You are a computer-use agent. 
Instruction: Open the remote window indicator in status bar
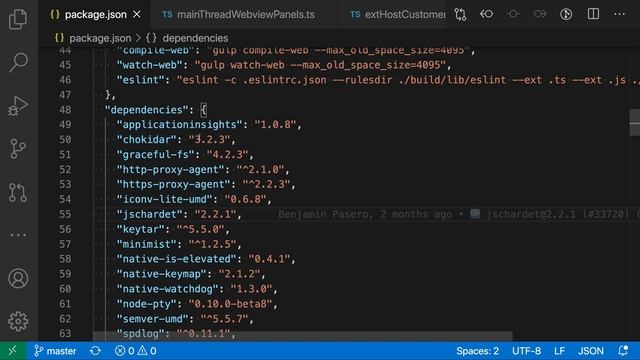(x=13, y=351)
